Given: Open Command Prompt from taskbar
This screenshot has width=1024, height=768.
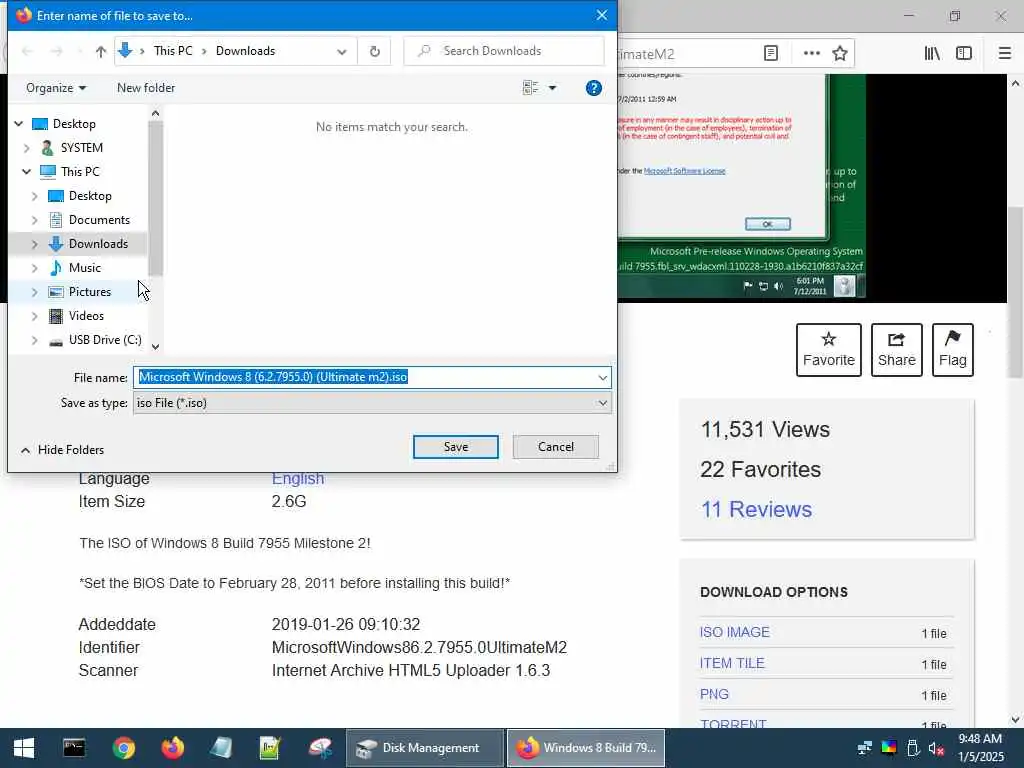Looking at the screenshot, I should point(74,748).
